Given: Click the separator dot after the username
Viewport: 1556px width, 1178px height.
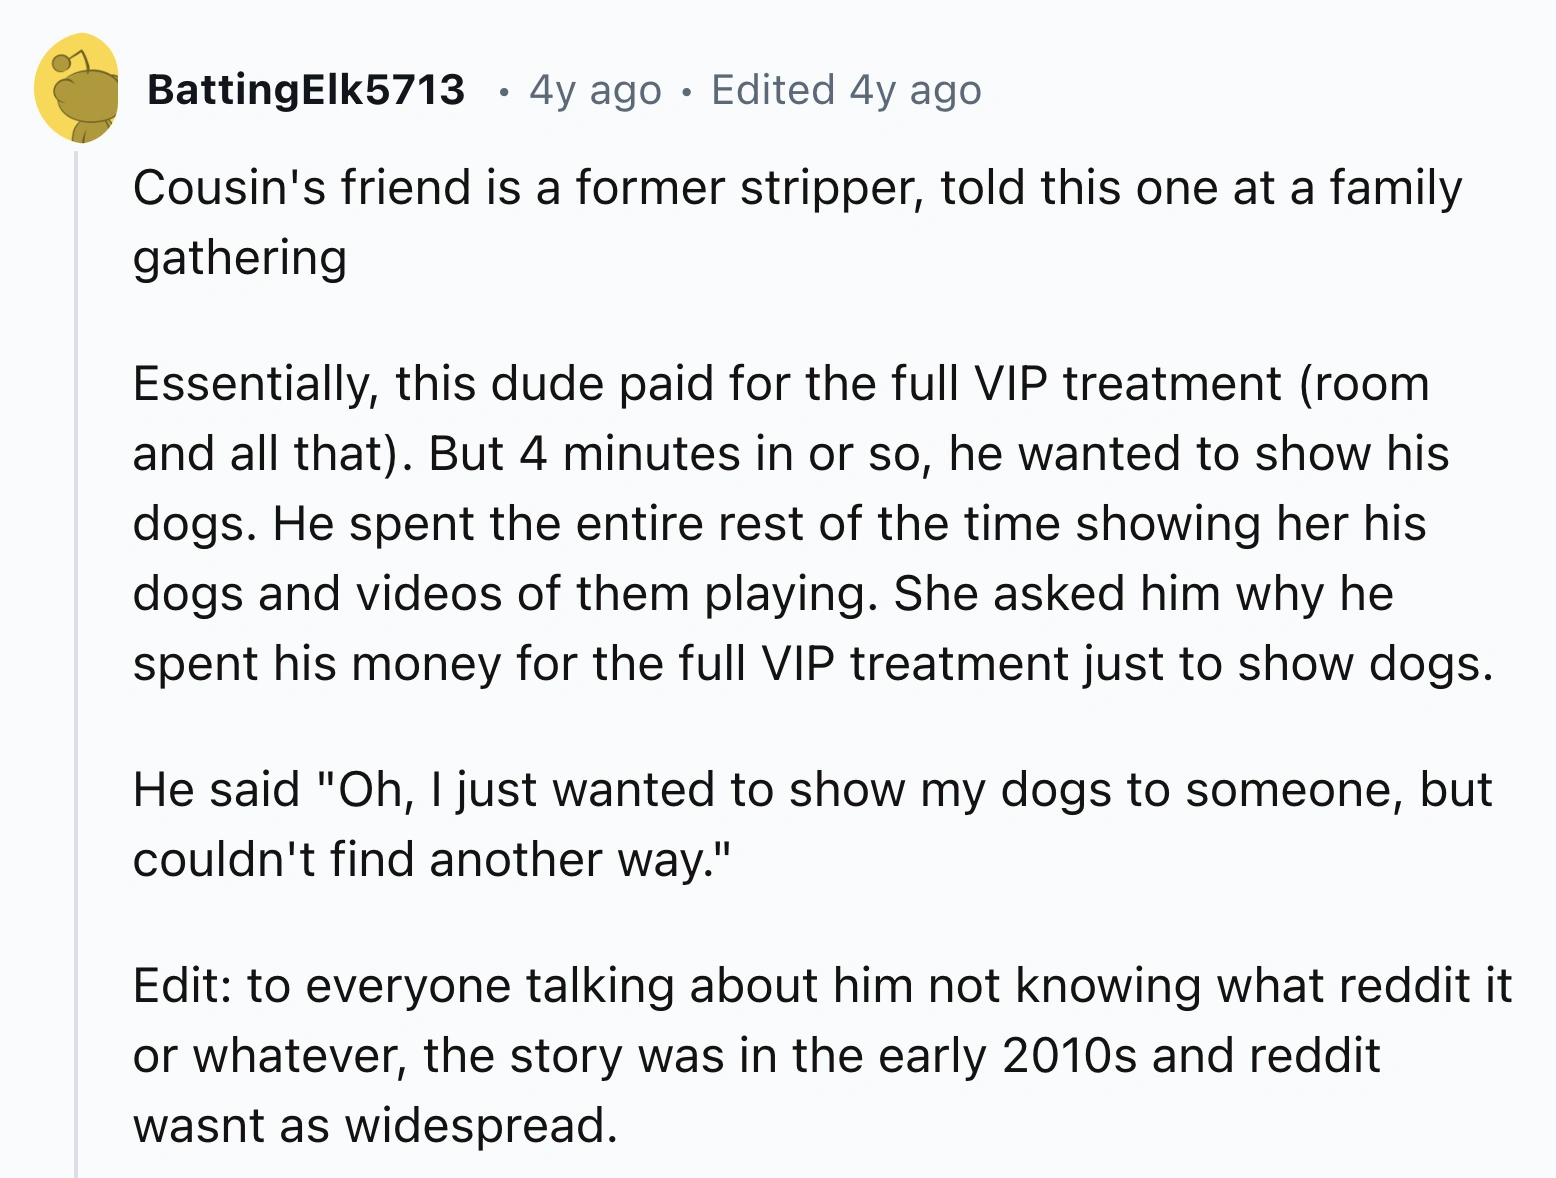Looking at the screenshot, I should (504, 93).
